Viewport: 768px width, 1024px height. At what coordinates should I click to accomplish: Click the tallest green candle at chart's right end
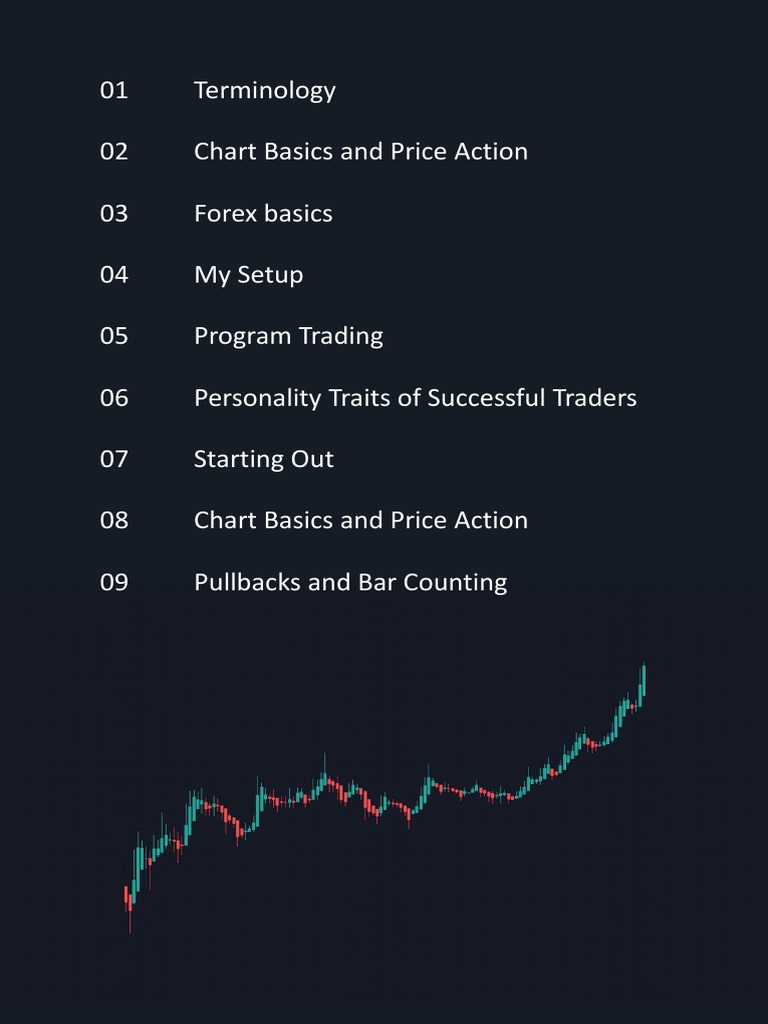pyautogui.click(x=643, y=682)
